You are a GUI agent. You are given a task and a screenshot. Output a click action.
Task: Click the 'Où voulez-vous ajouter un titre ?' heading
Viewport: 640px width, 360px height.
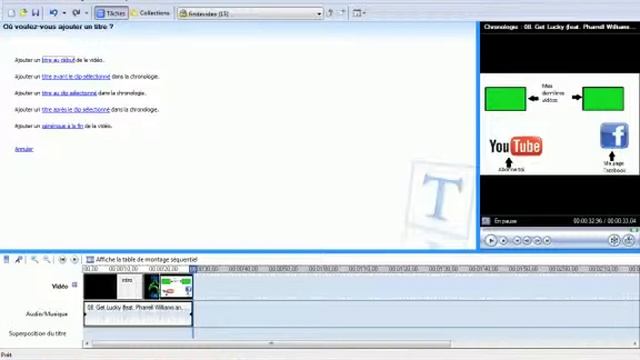coord(58,27)
